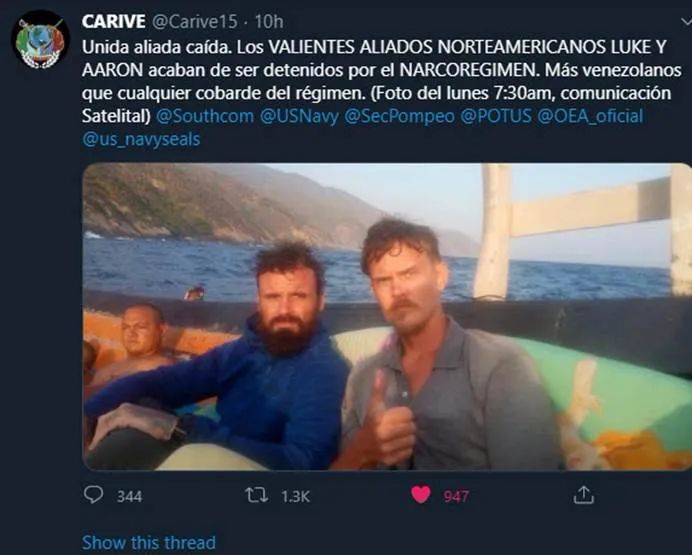Screen dimensions: 692x555
Task: Open the @POTUS mention
Action: point(496,116)
